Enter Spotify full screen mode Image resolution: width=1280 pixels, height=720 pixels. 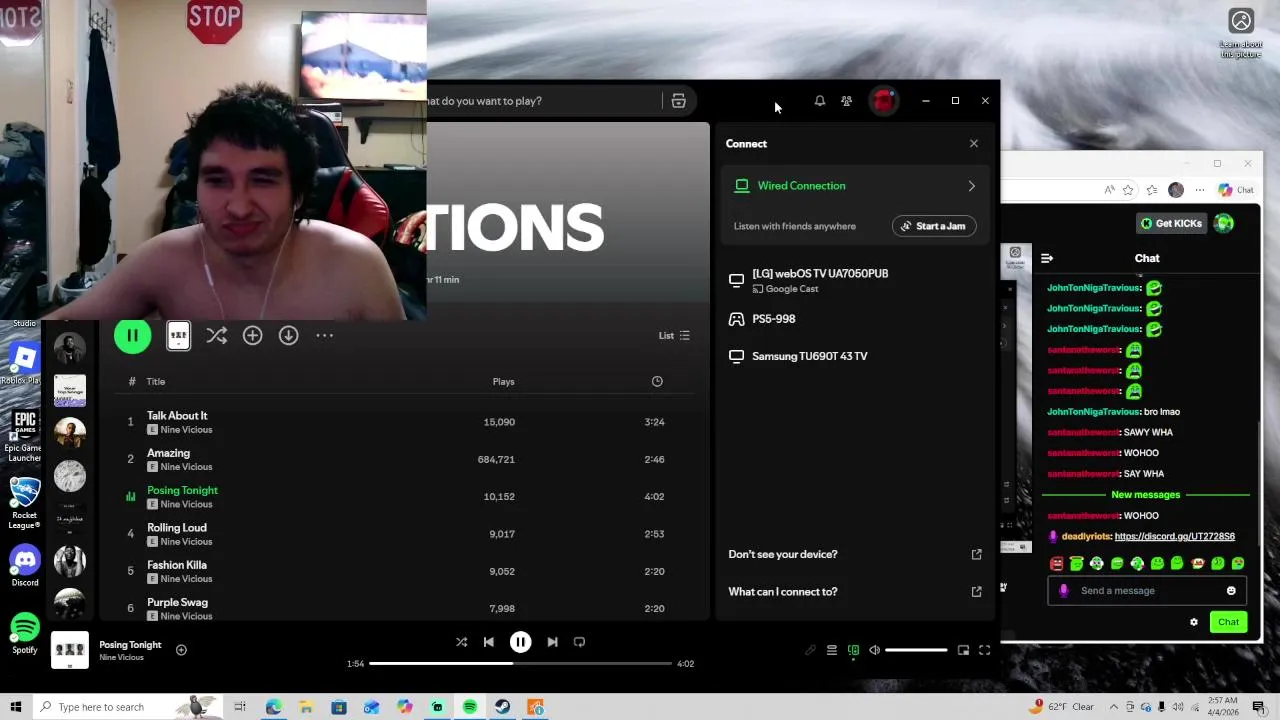coord(985,650)
